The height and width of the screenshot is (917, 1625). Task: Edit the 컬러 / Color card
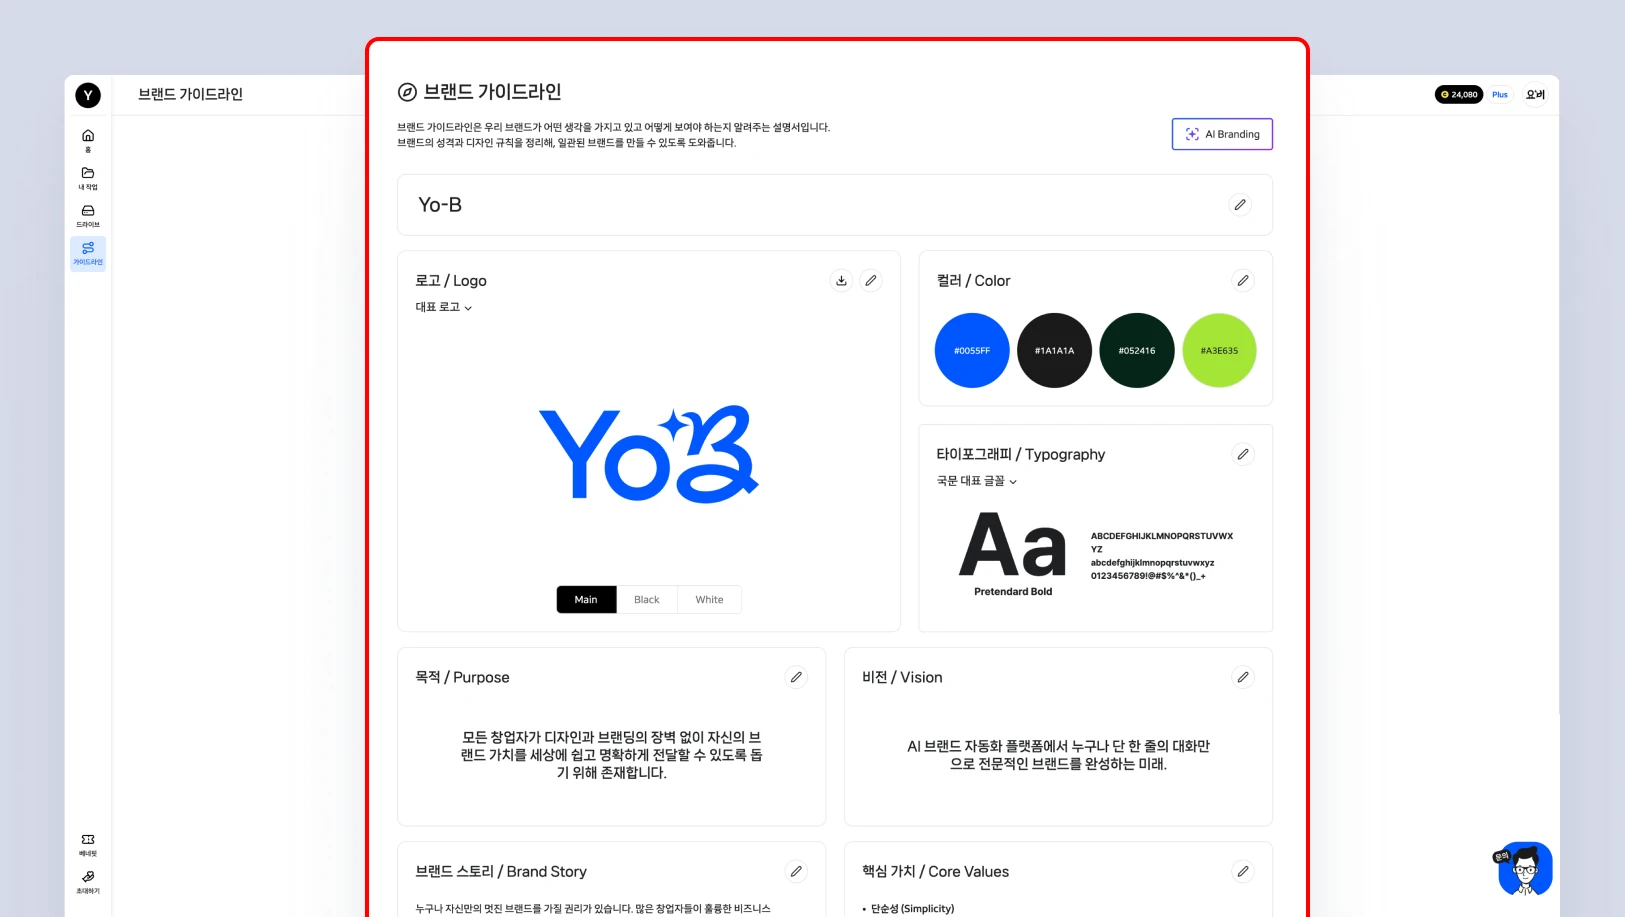[x=1243, y=281]
